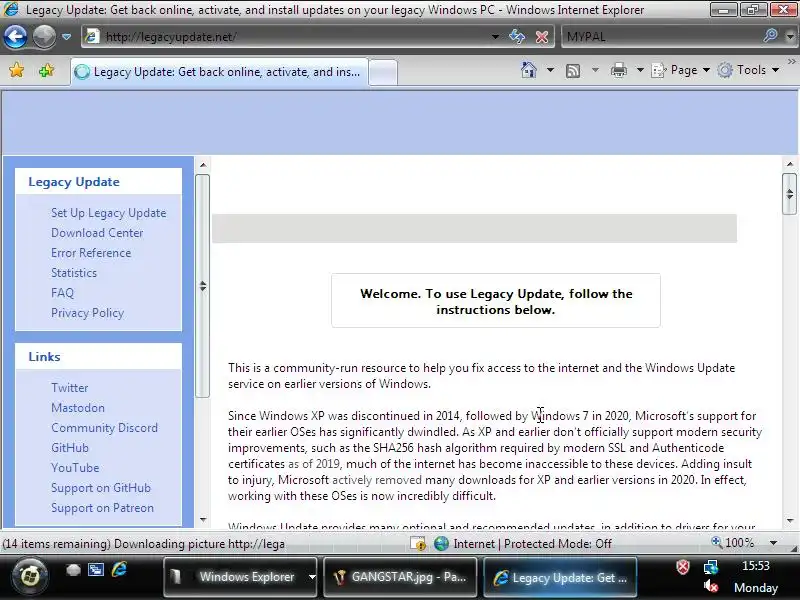Viewport: 800px width, 600px height.
Task: Expand the zoom level dropdown arrow
Action: (x=773, y=543)
